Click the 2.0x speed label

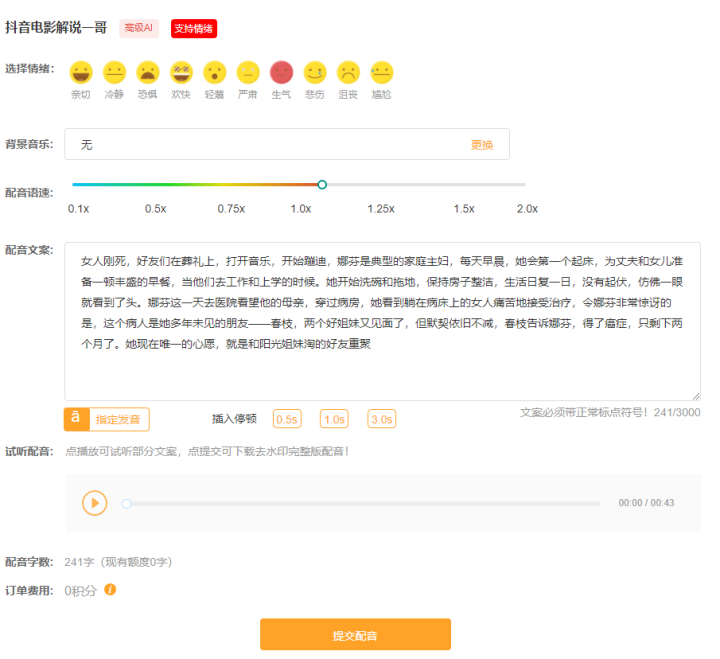click(x=527, y=209)
